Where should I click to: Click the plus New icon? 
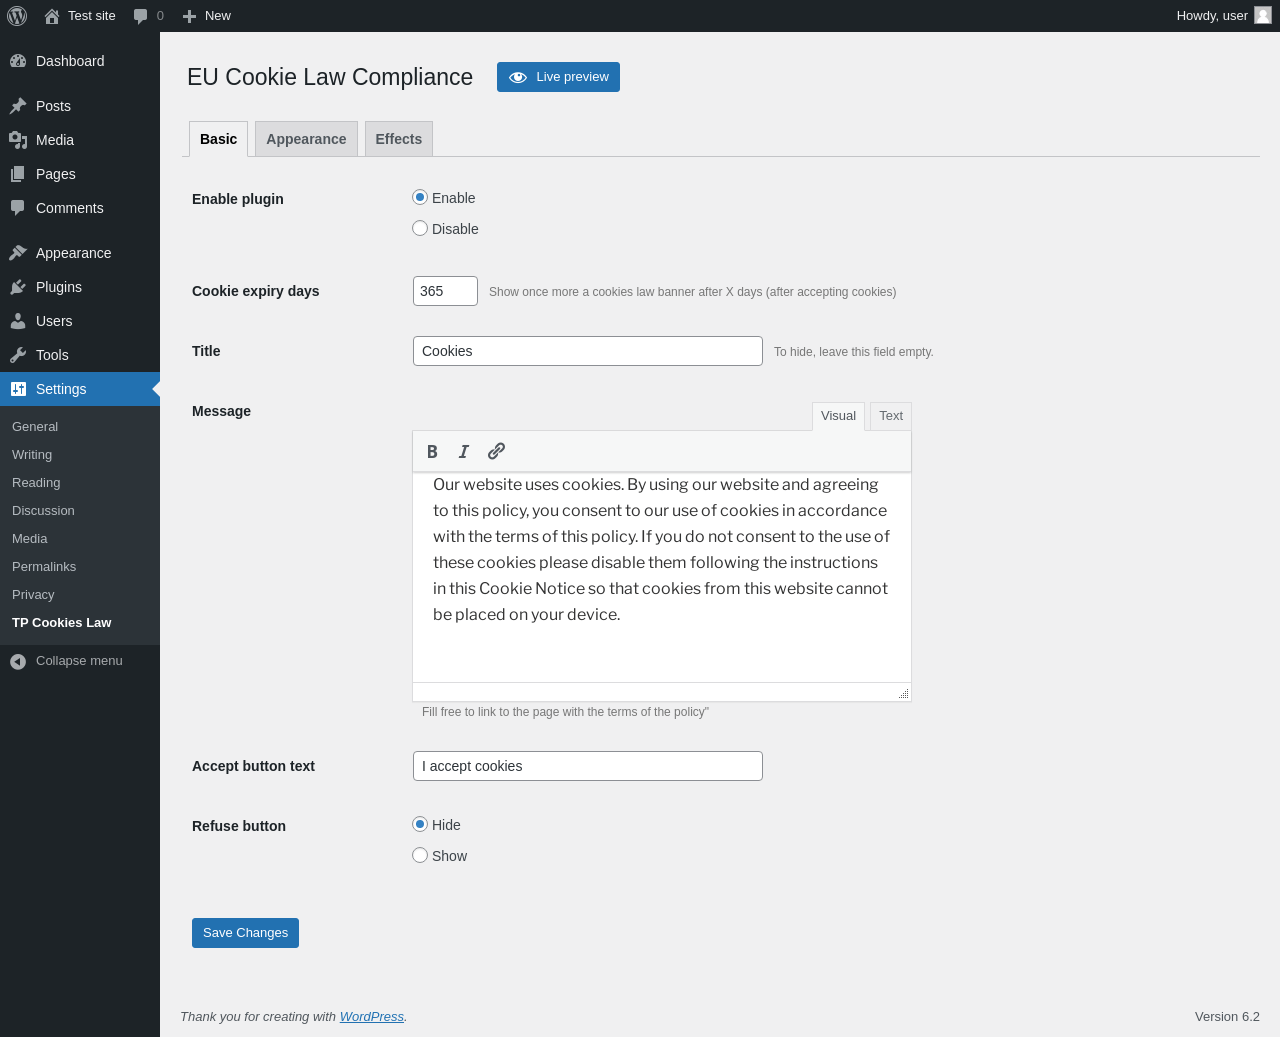(189, 16)
